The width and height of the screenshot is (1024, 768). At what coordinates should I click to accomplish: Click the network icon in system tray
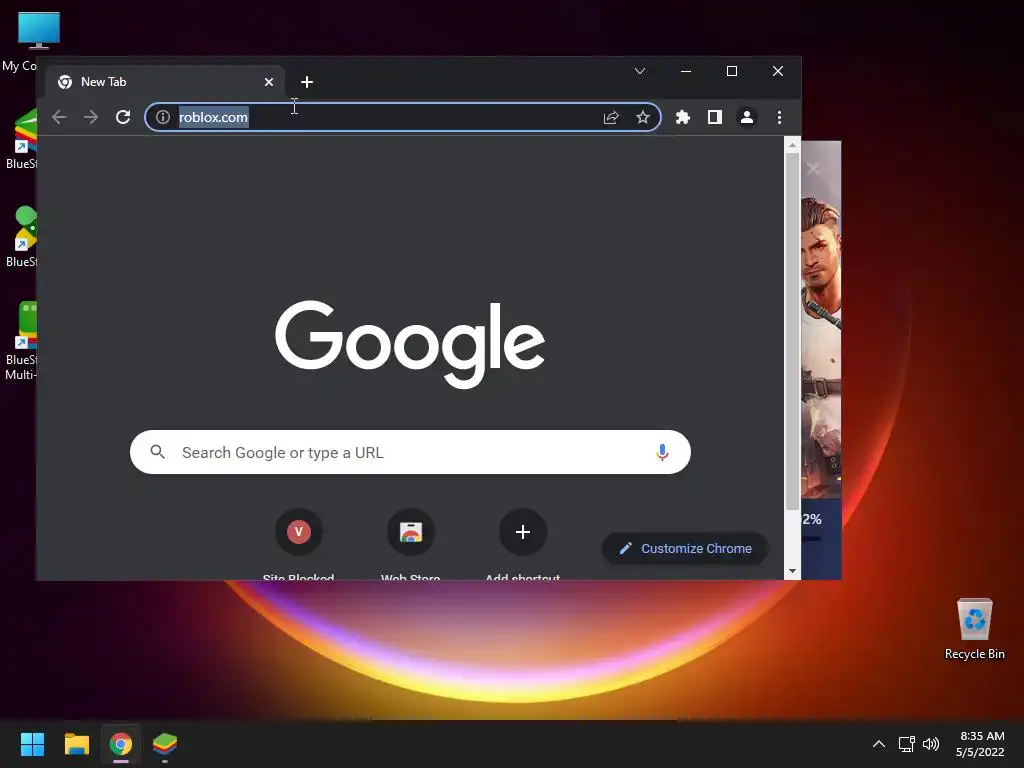(906, 744)
